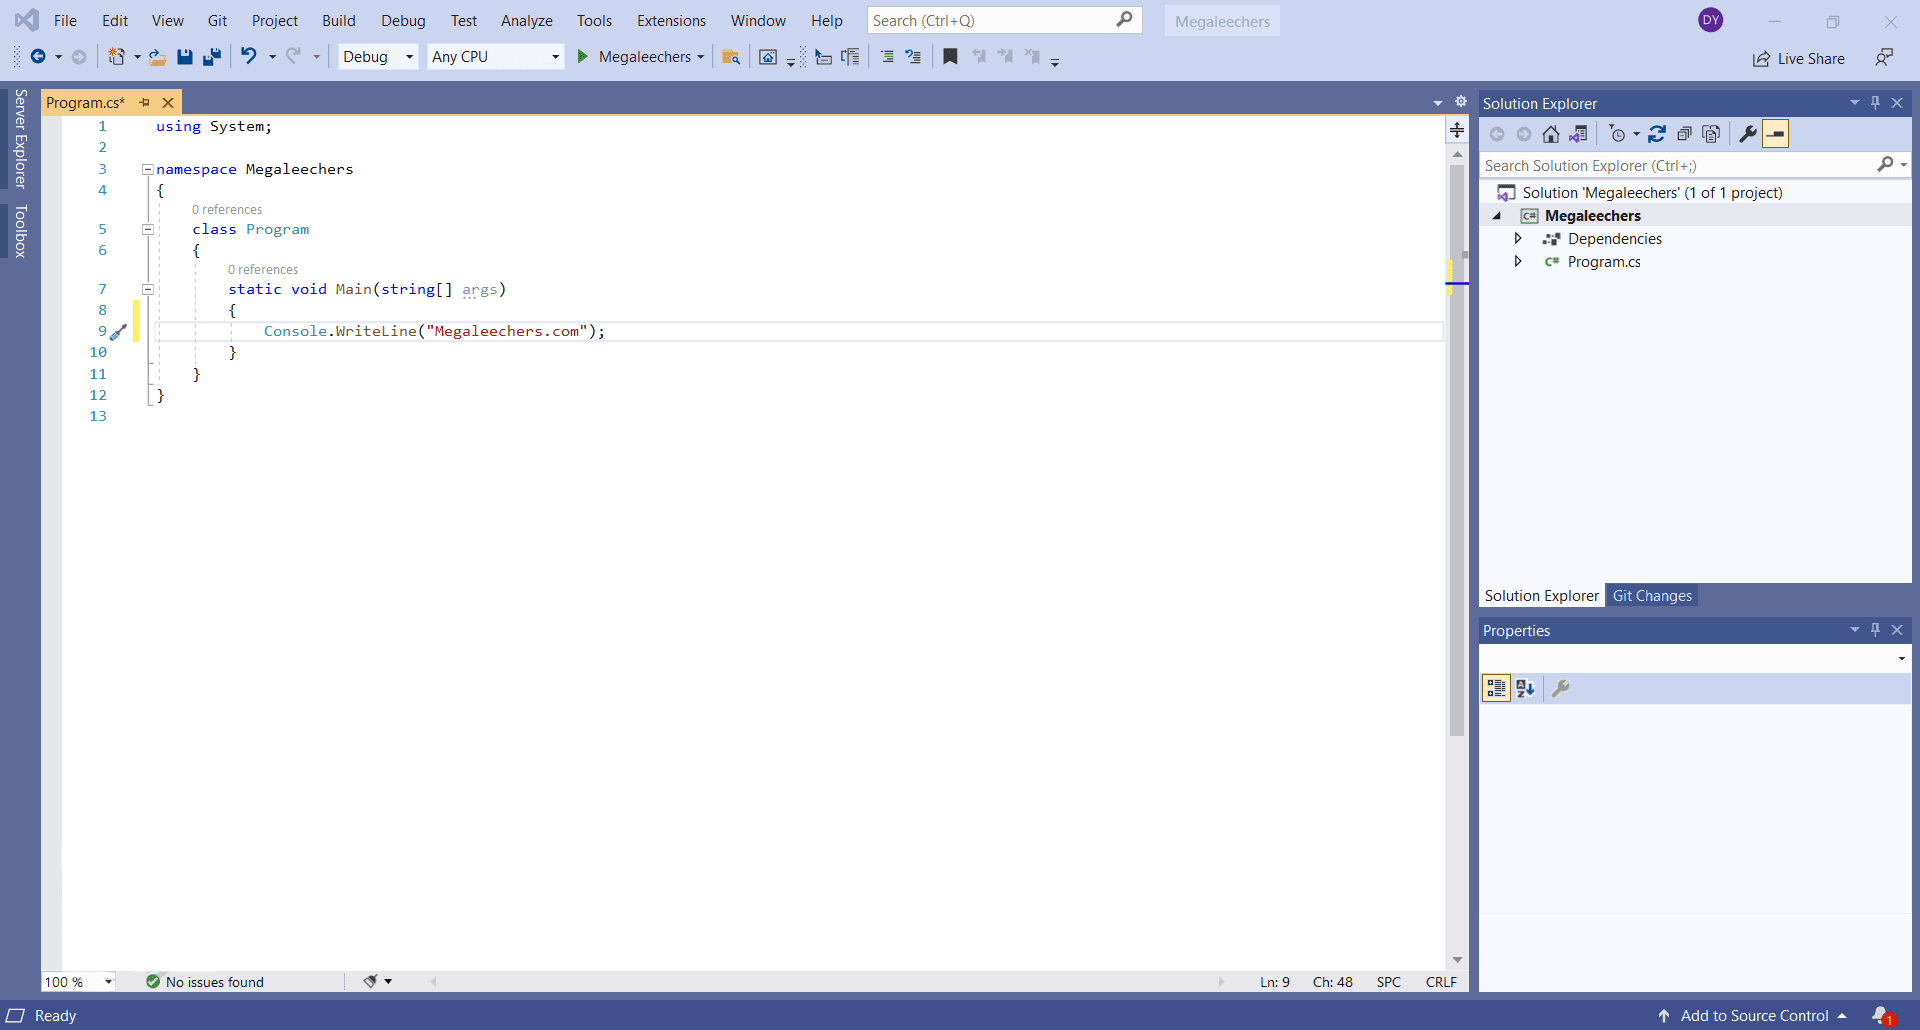Expand the Program.cs tree node
Viewport: 1920px width, 1030px height.
click(x=1518, y=261)
